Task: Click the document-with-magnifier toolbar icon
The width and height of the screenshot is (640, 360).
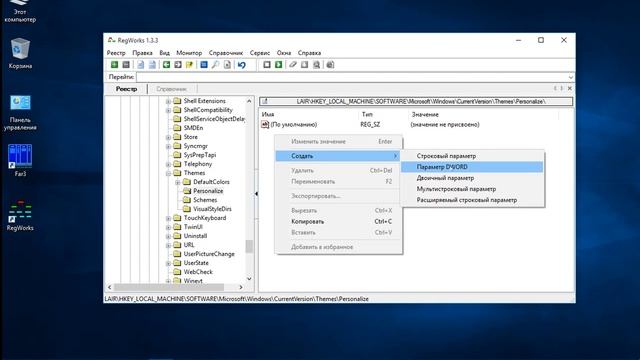Action: point(316,64)
